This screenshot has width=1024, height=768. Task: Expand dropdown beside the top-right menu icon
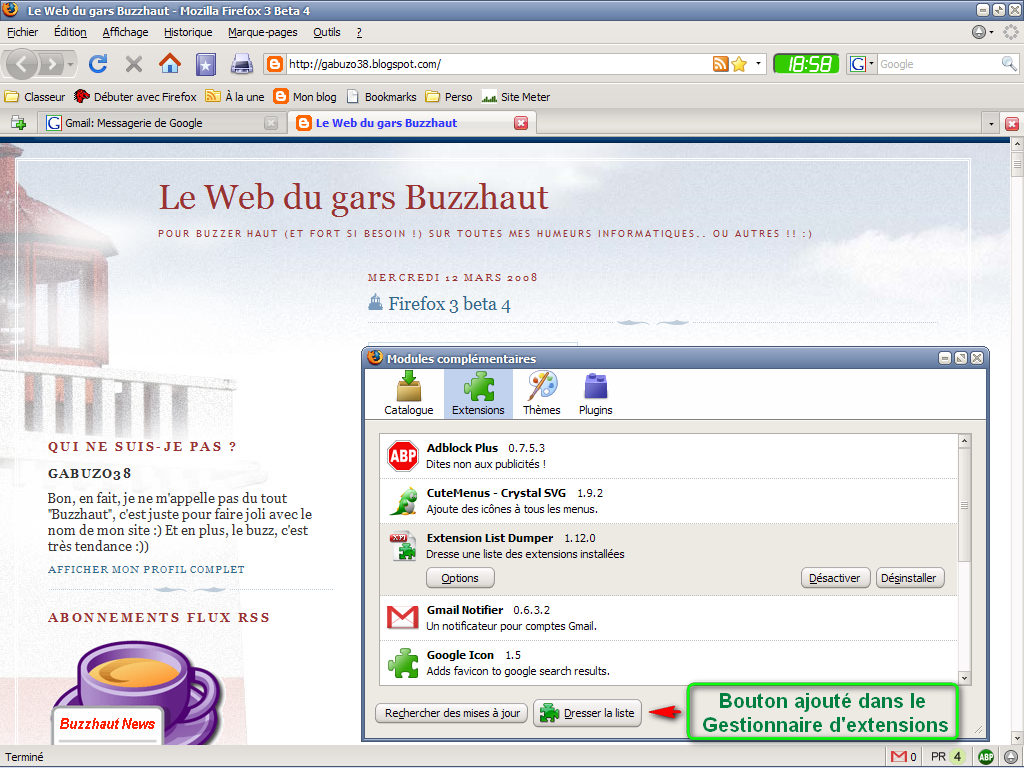991,32
